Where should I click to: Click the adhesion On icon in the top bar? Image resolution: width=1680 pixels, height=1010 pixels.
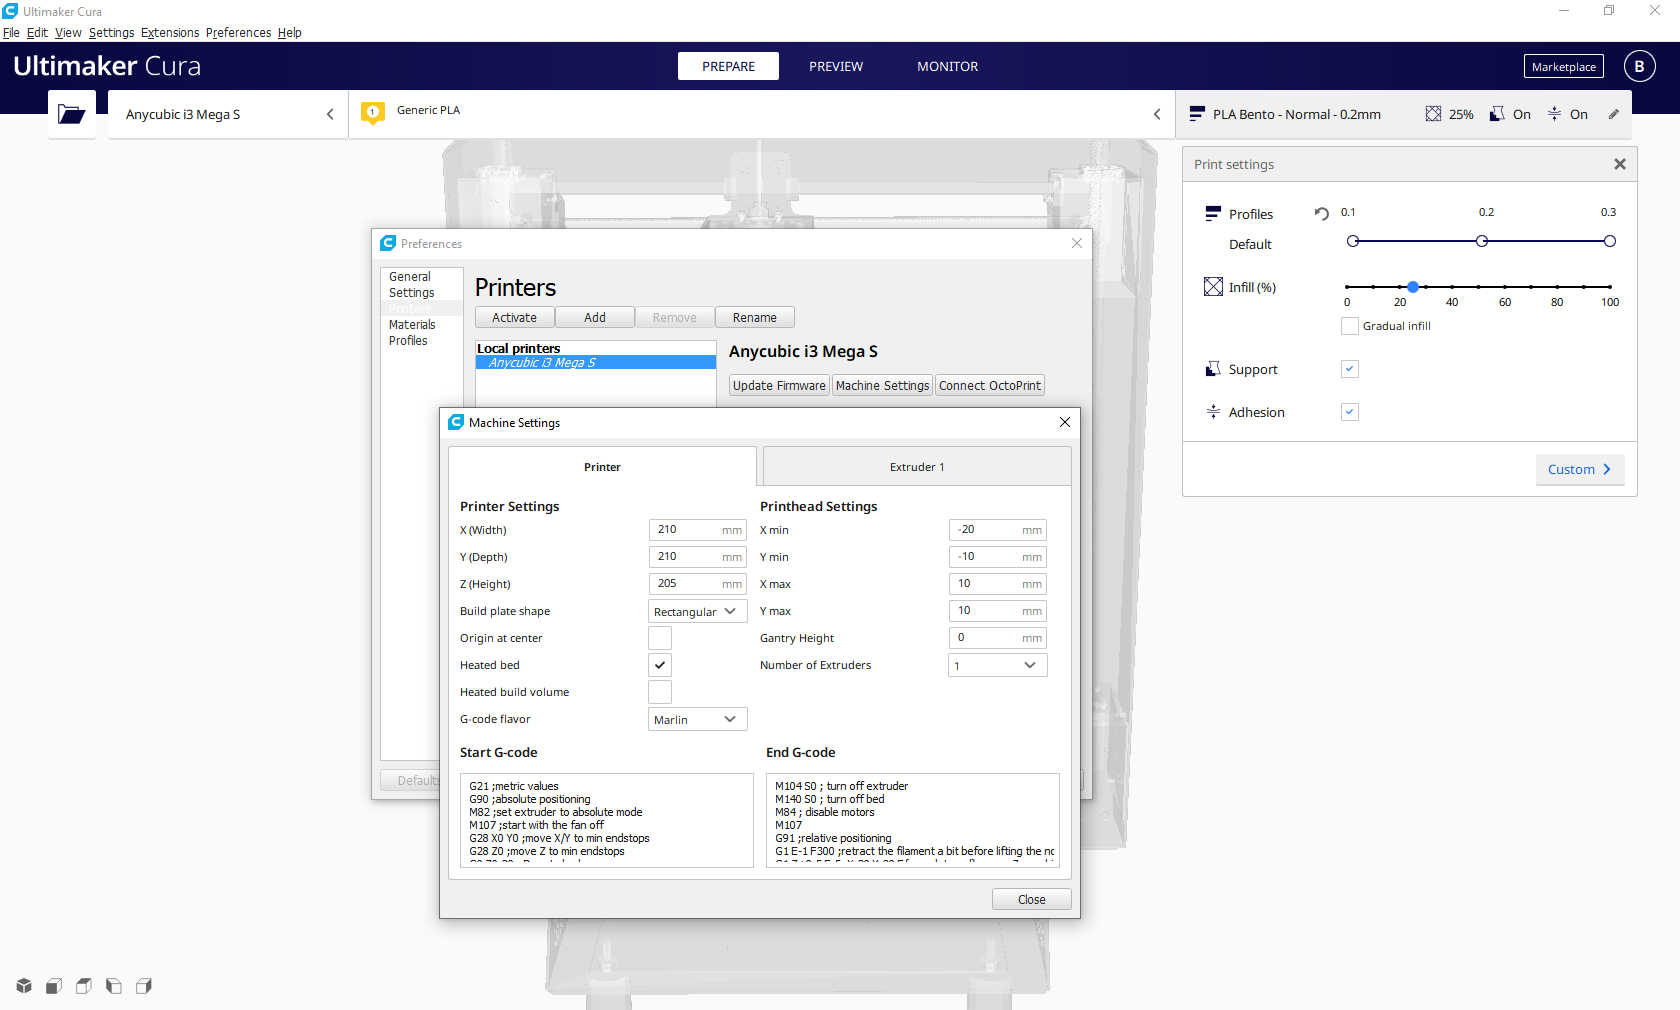pyautogui.click(x=1554, y=114)
